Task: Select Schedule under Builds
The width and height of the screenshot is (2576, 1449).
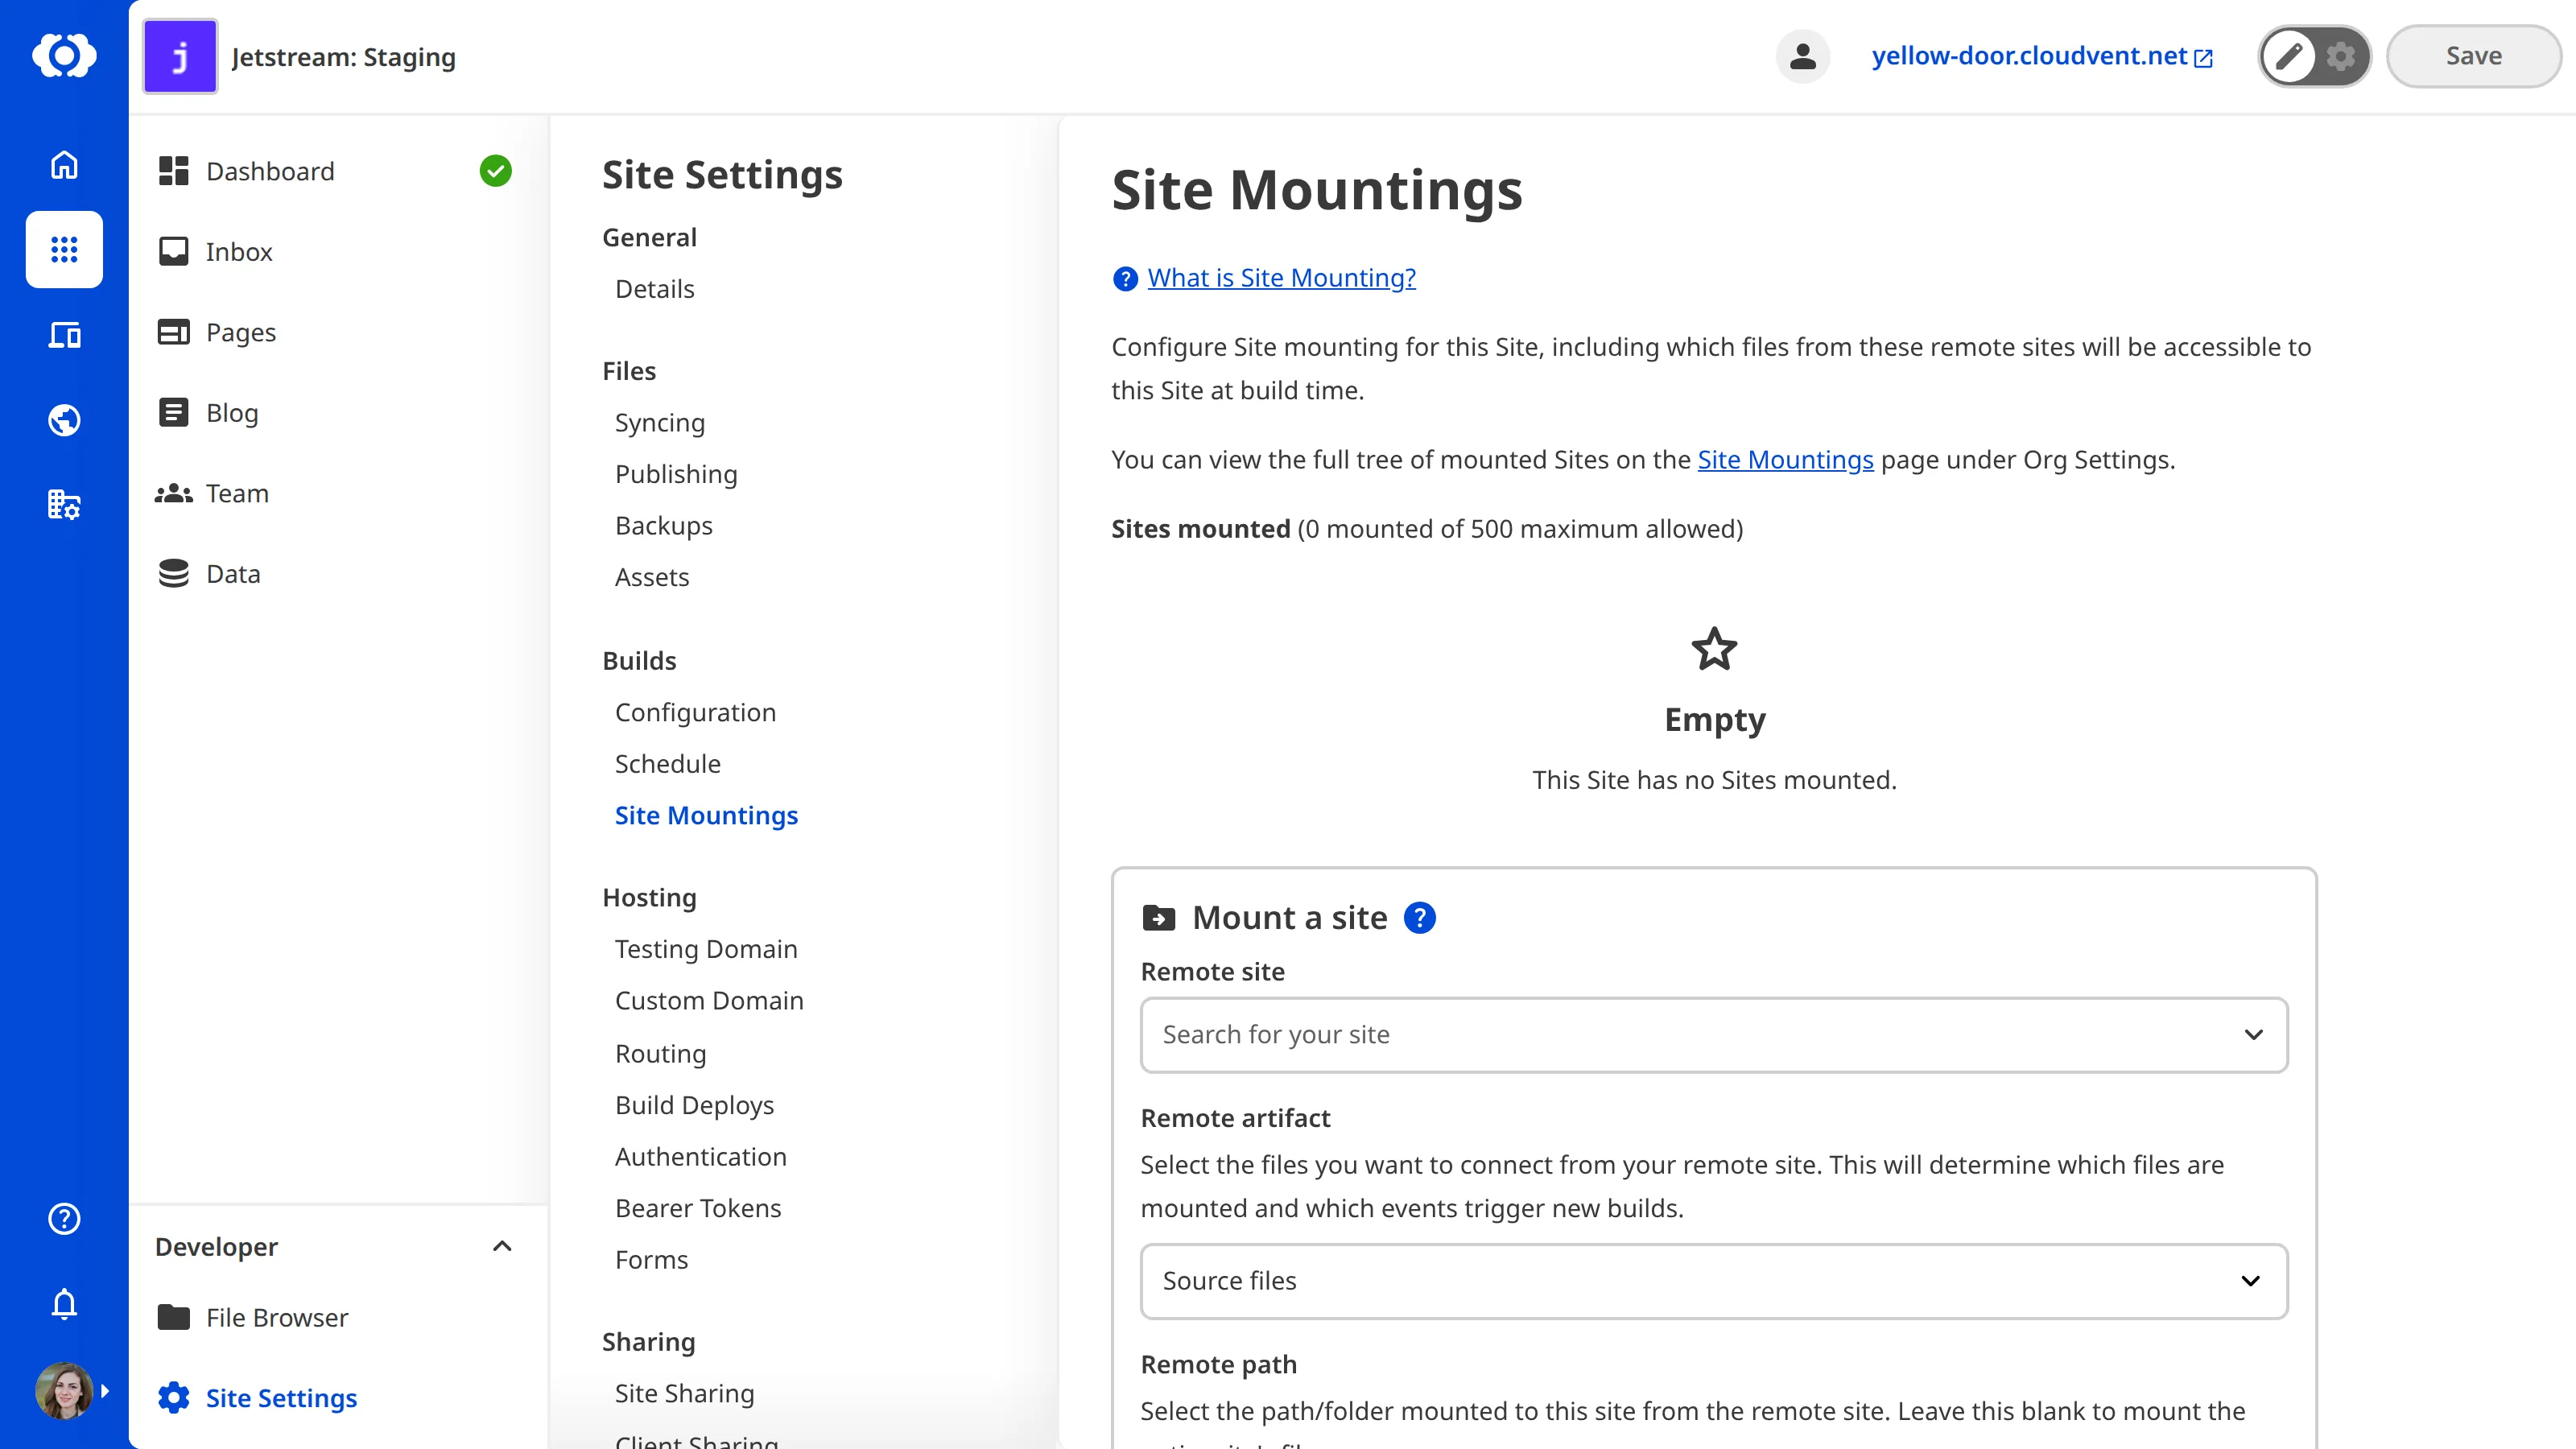Action: pos(668,764)
